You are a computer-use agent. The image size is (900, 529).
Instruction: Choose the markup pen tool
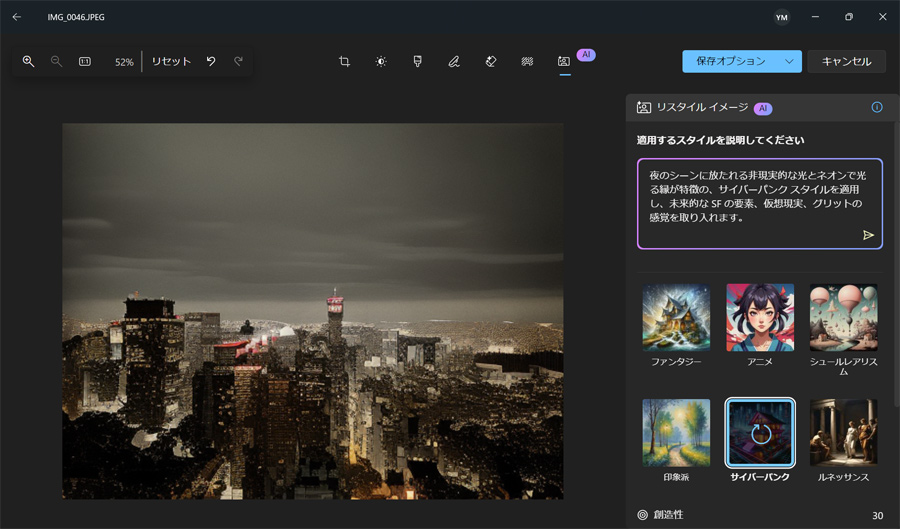(x=454, y=61)
